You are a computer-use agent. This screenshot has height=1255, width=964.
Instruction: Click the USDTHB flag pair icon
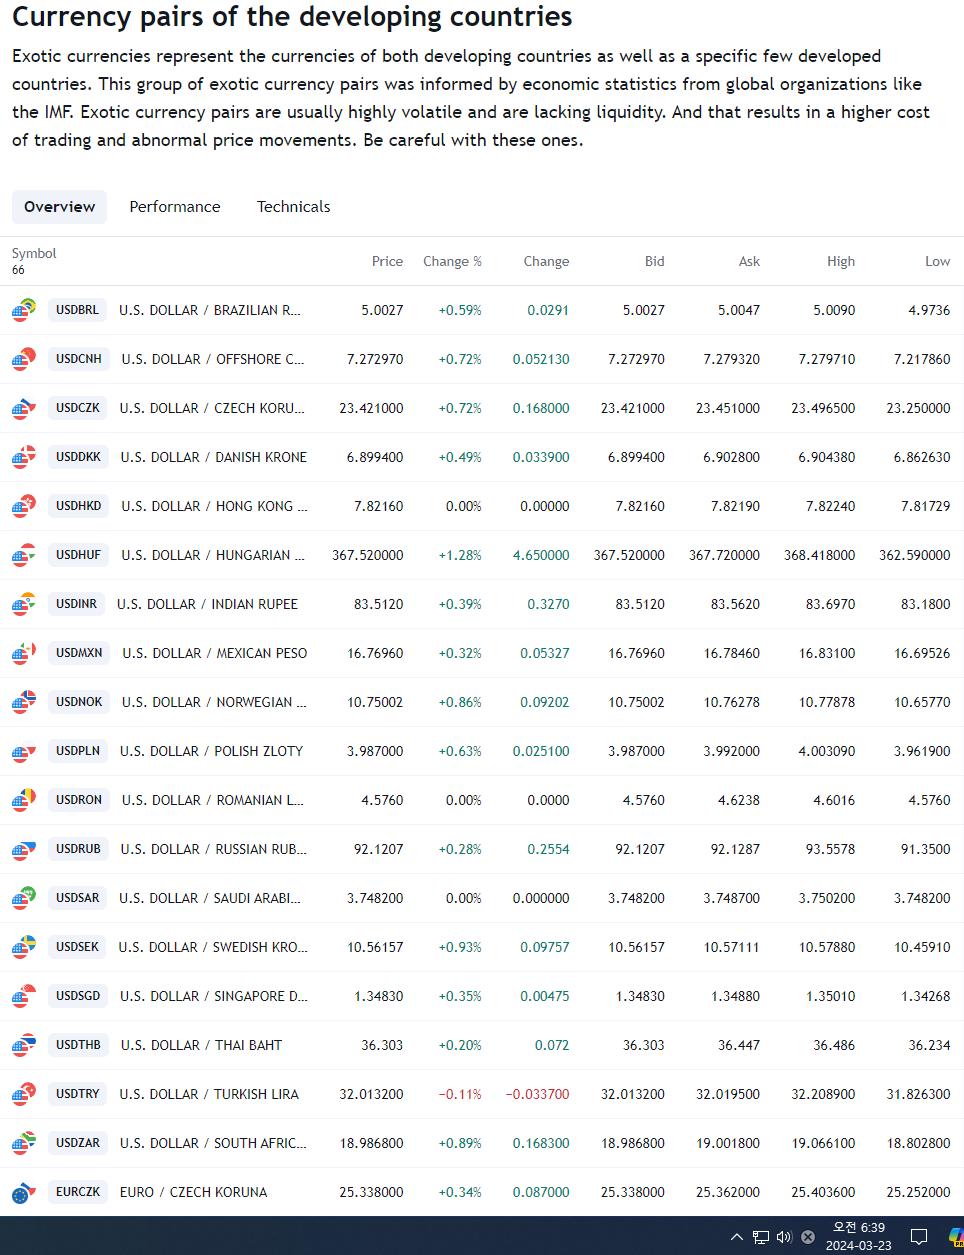(x=24, y=1045)
